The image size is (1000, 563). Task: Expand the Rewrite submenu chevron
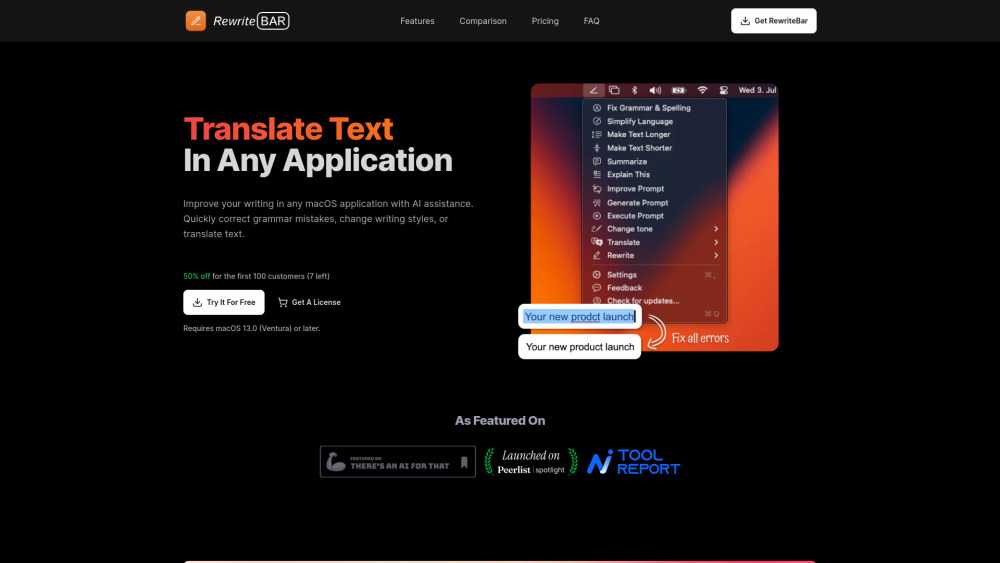click(716, 256)
